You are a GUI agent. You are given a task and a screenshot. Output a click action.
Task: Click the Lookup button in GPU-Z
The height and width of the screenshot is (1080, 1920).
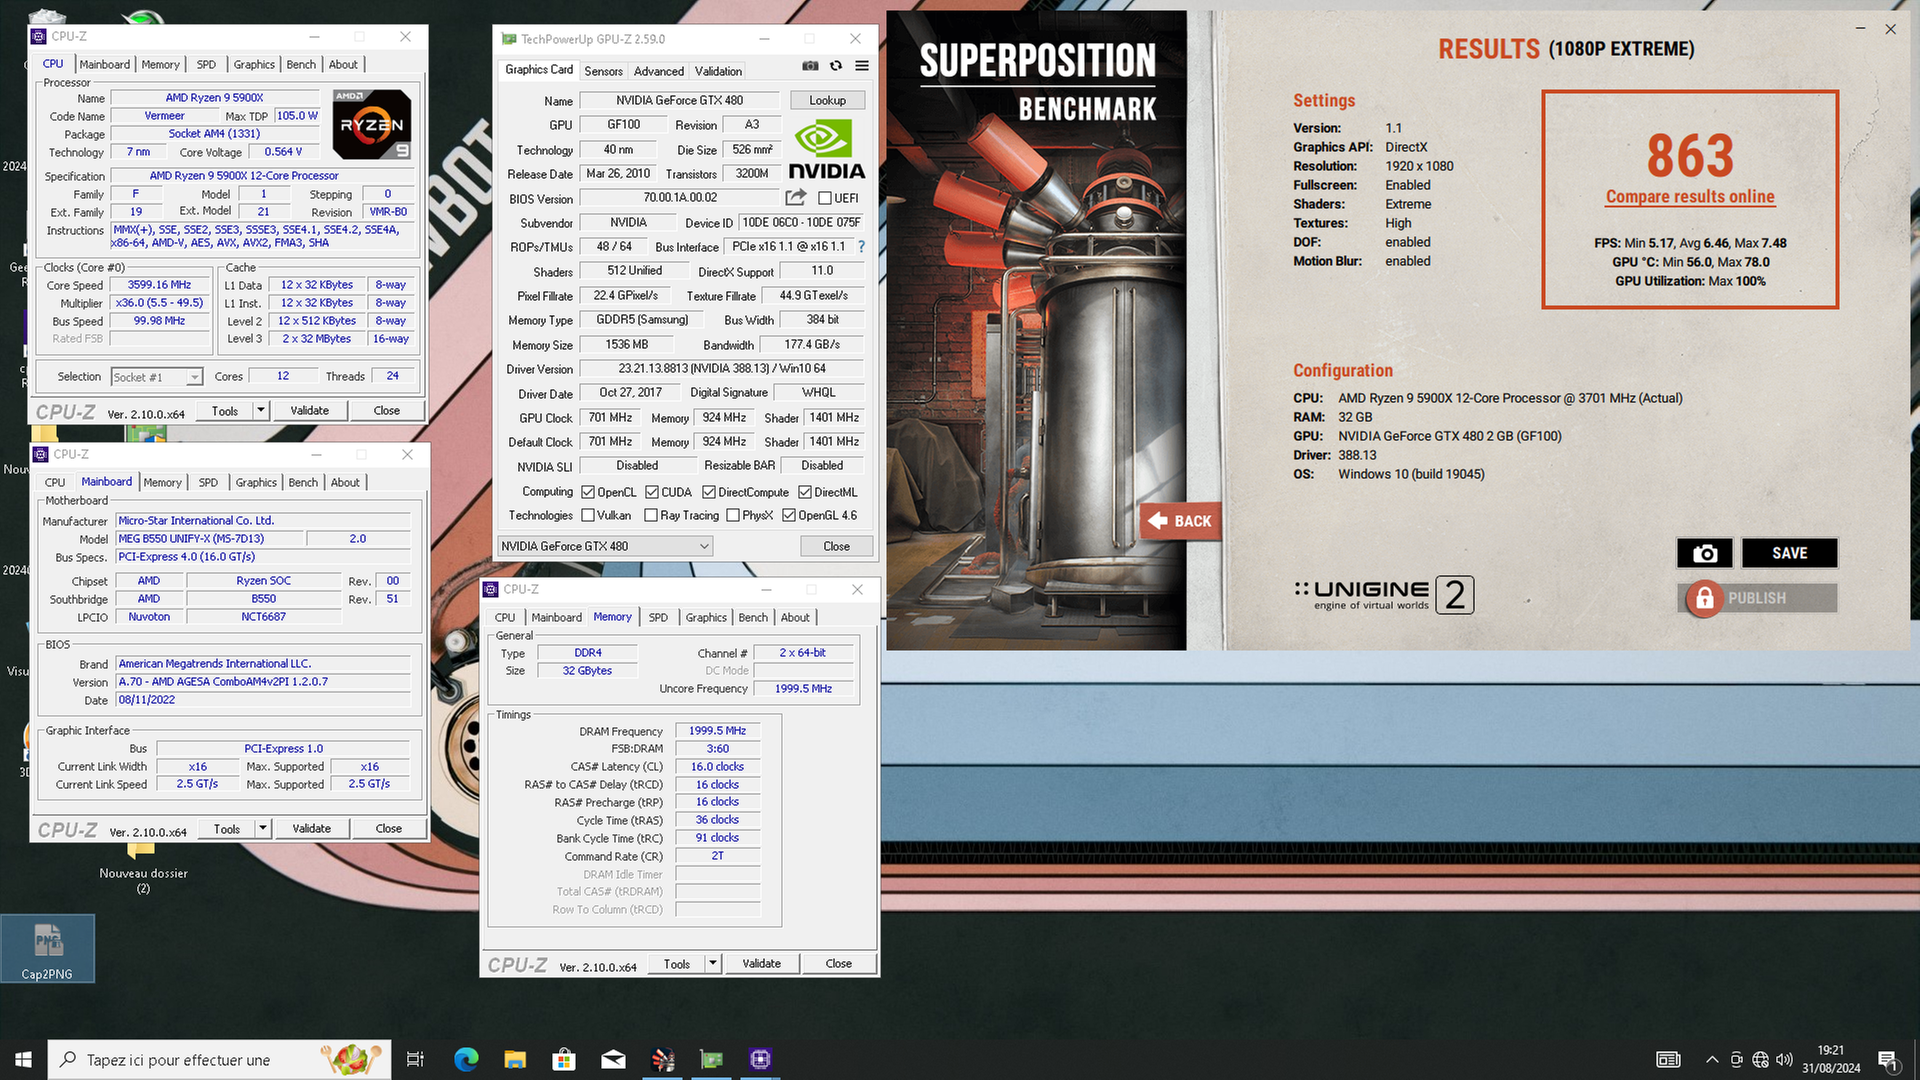tap(827, 100)
